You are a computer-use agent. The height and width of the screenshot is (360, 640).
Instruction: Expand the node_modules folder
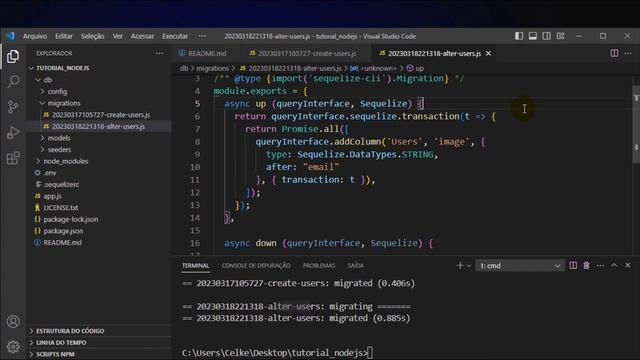[99, 161]
